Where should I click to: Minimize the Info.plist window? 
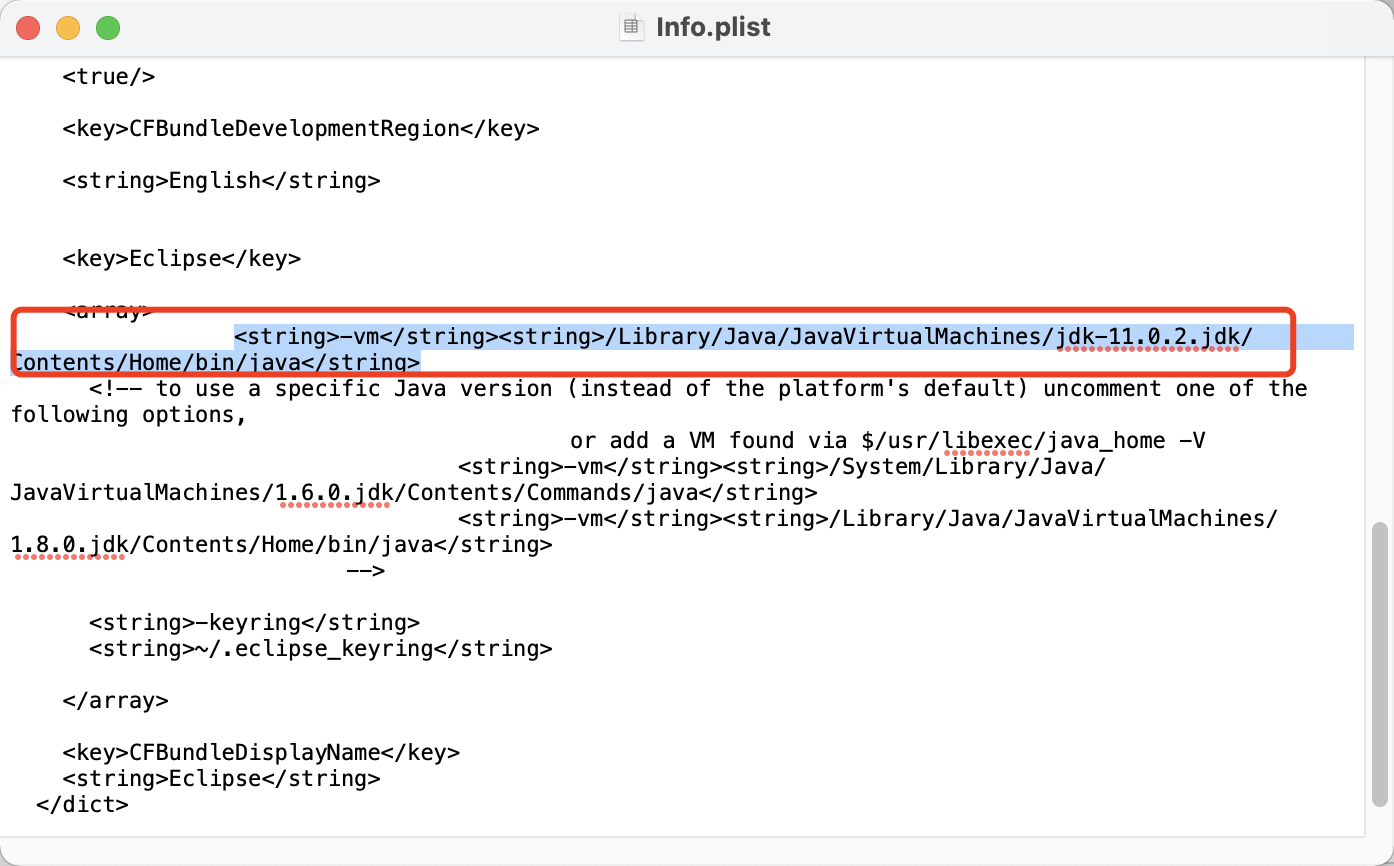[x=68, y=28]
